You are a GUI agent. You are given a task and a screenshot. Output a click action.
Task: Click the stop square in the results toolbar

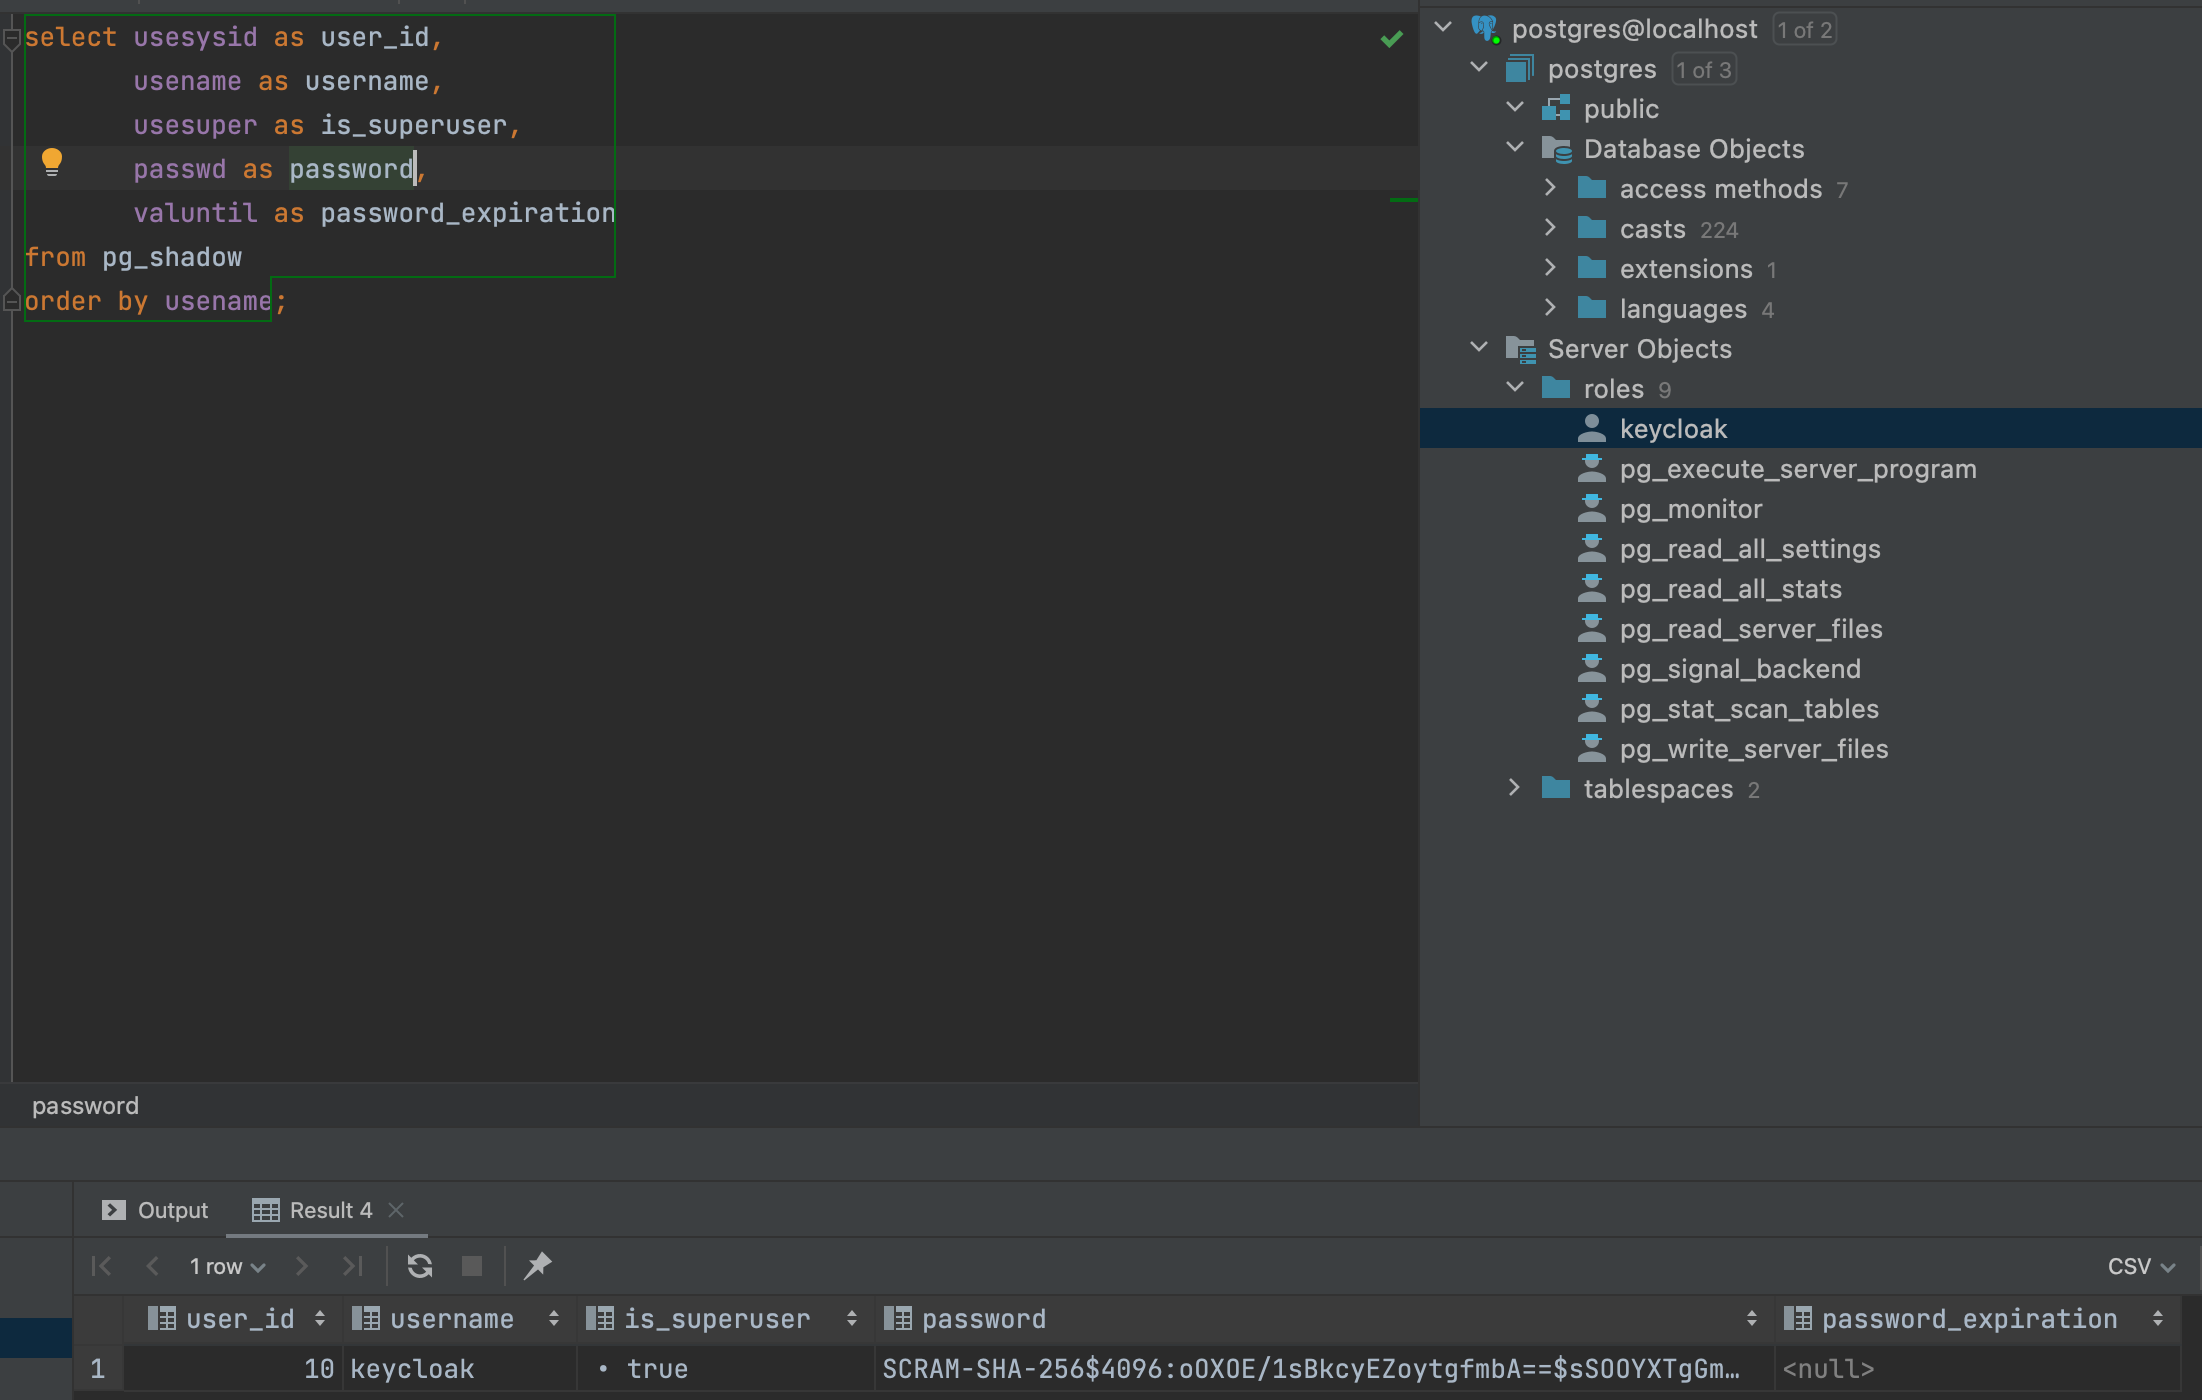click(x=472, y=1265)
